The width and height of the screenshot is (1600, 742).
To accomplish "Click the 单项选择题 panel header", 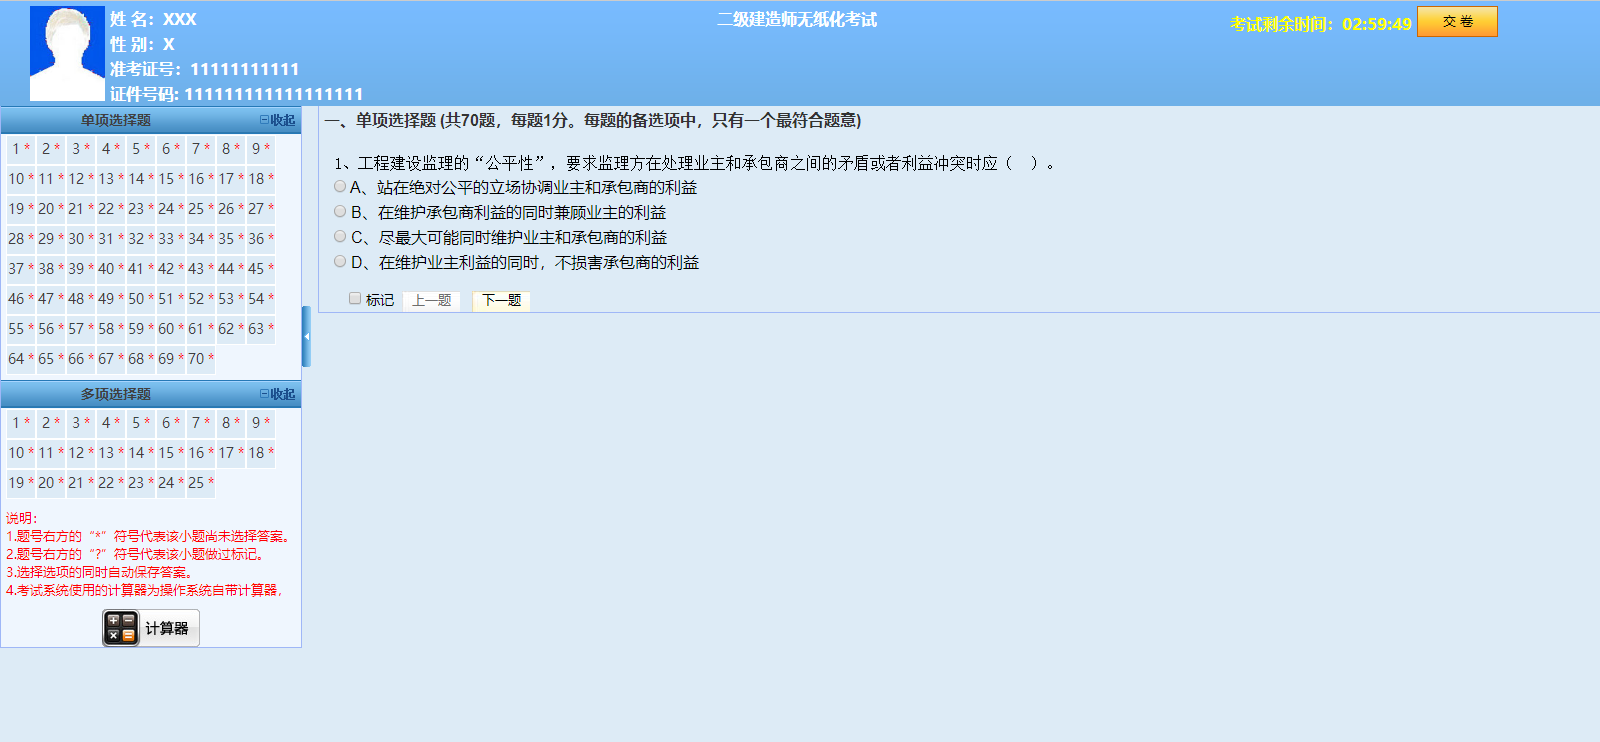I will click(x=116, y=120).
